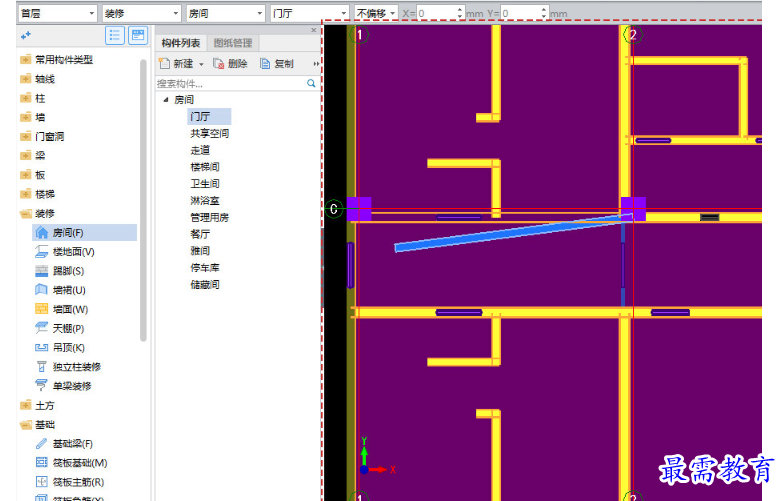Select the 墙面(W) wall surface icon
The width and height of the screenshot is (783, 501).
click(x=42, y=309)
